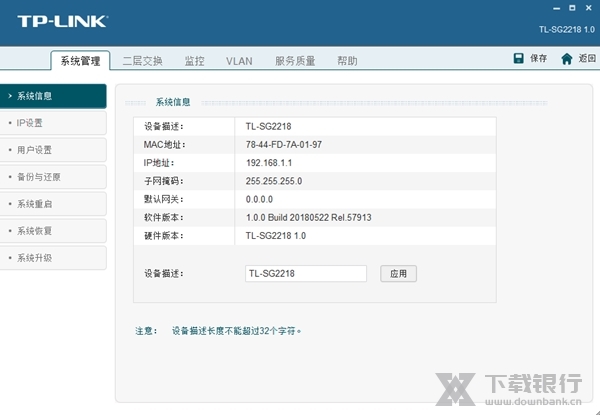Open IP设置 in the sidebar
600x415 pixels.
tap(53, 123)
